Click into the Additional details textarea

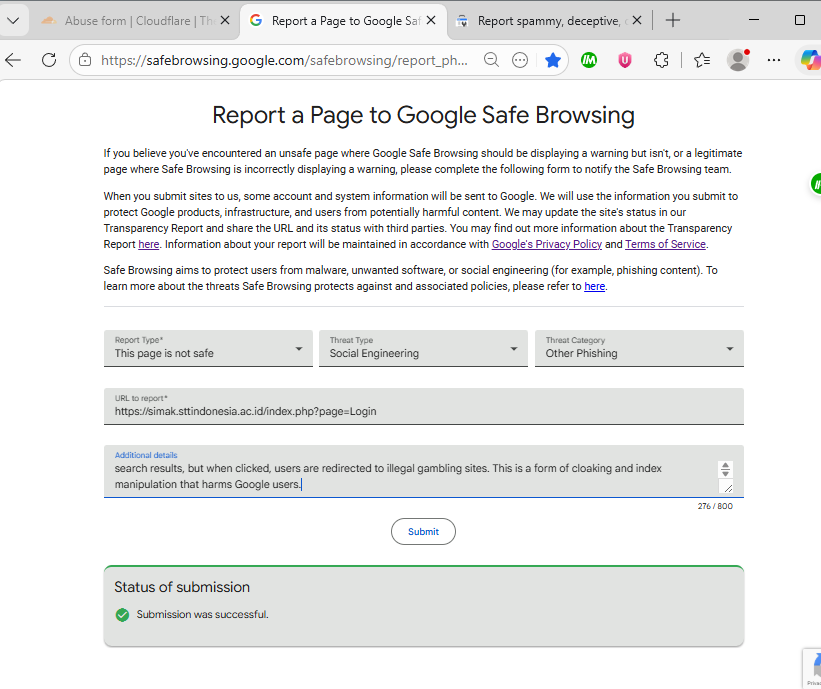424,471
